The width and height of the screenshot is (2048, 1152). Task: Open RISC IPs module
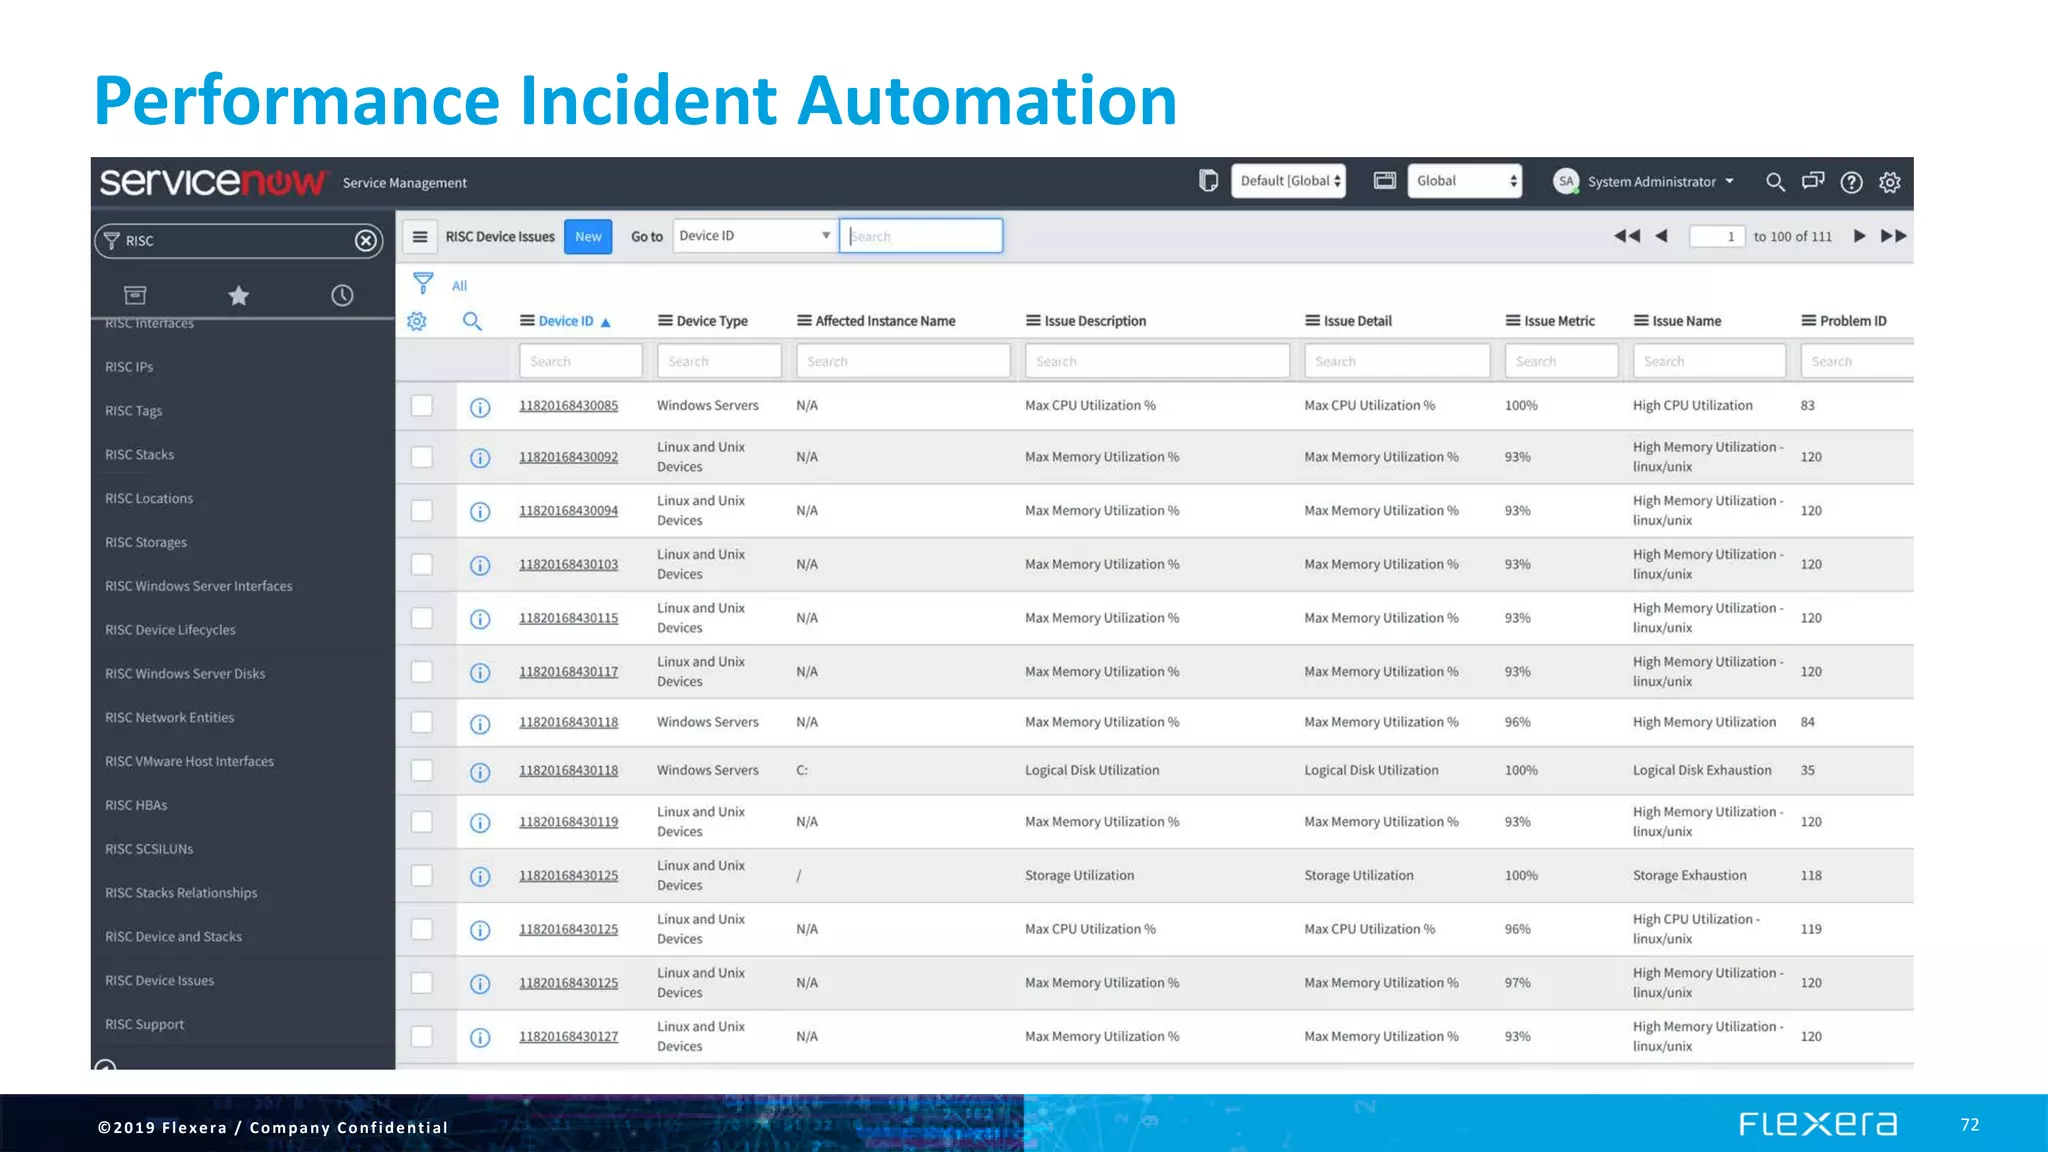click(129, 367)
